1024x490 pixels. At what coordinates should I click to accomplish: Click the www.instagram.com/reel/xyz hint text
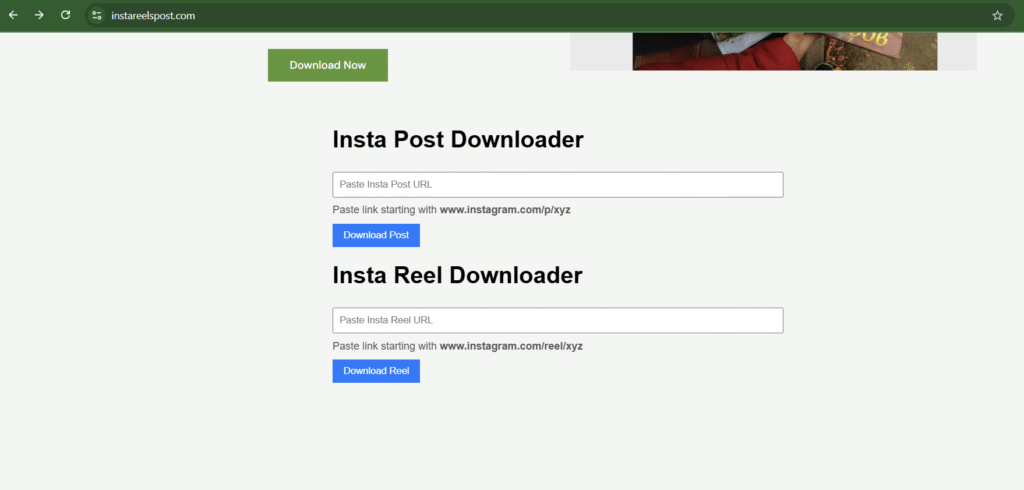tap(511, 346)
